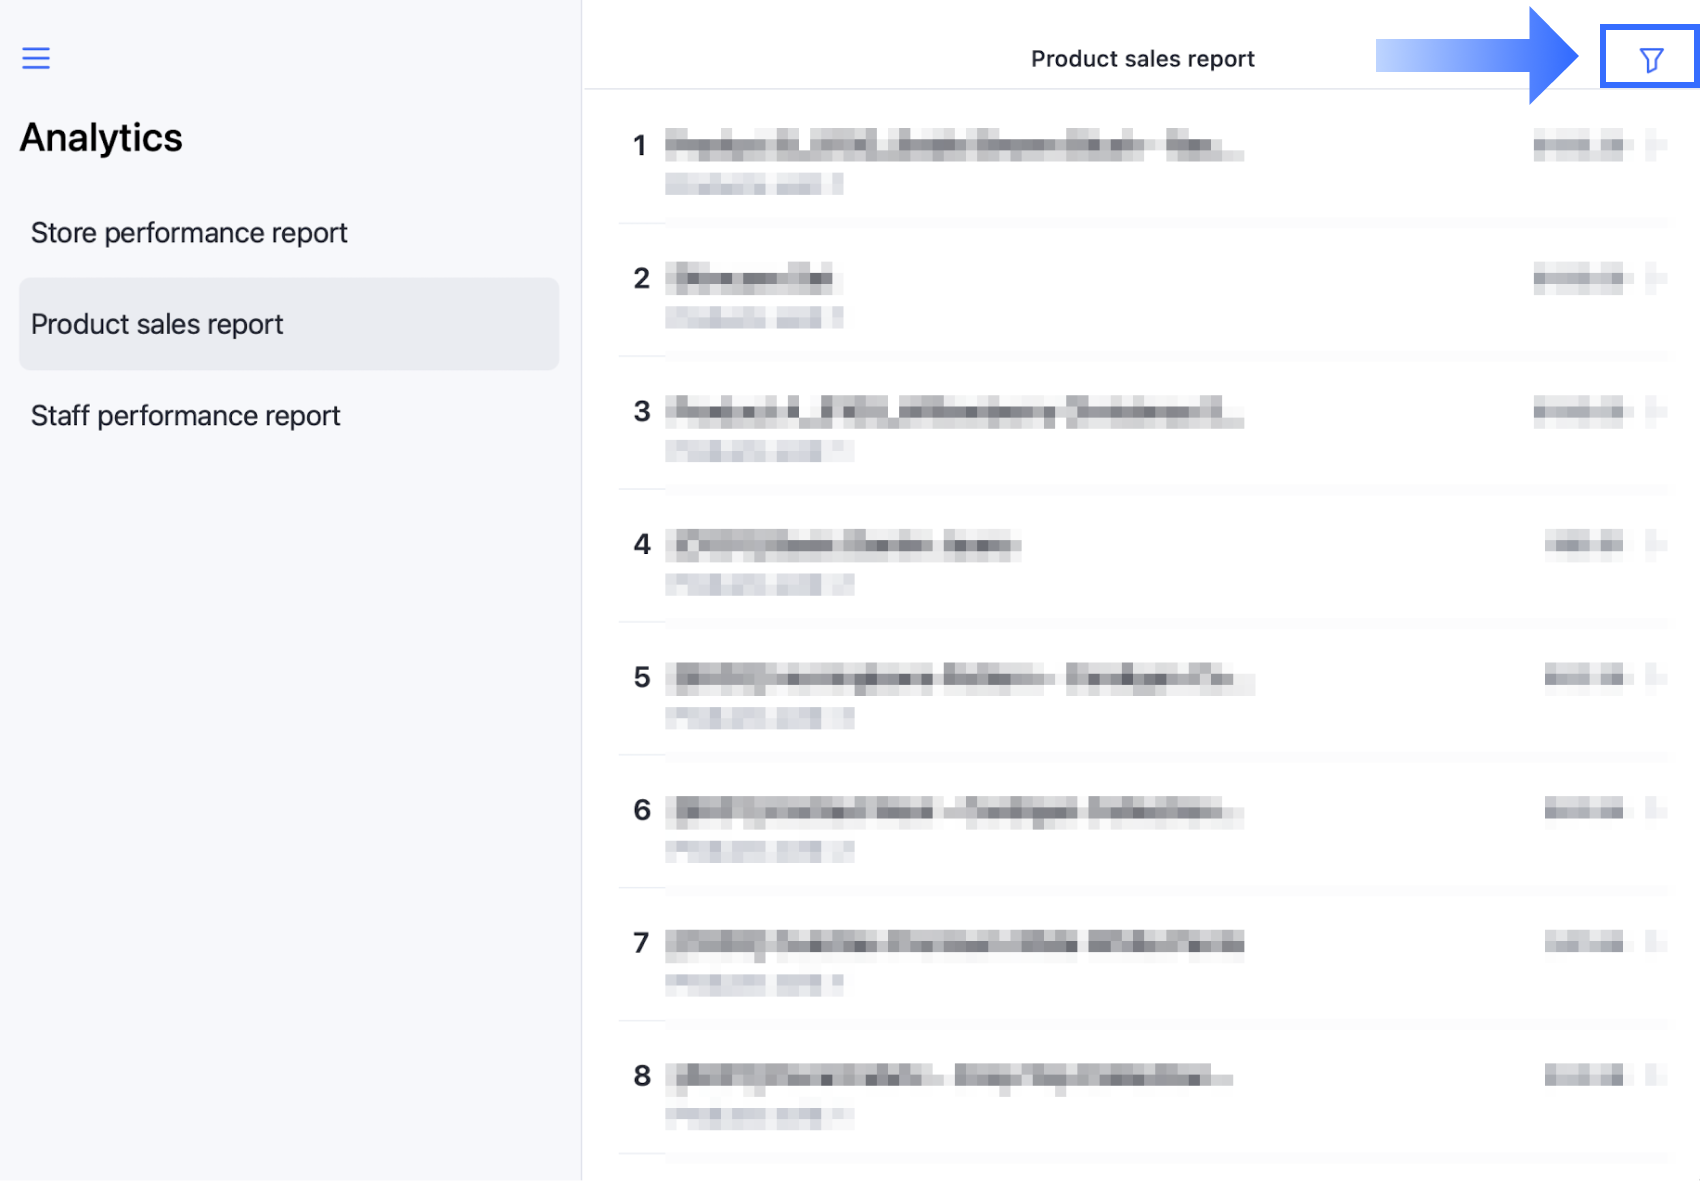This screenshot has width=1700, height=1181.
Task: Click the chevron at end of row 3
Action: (1655, 411)
